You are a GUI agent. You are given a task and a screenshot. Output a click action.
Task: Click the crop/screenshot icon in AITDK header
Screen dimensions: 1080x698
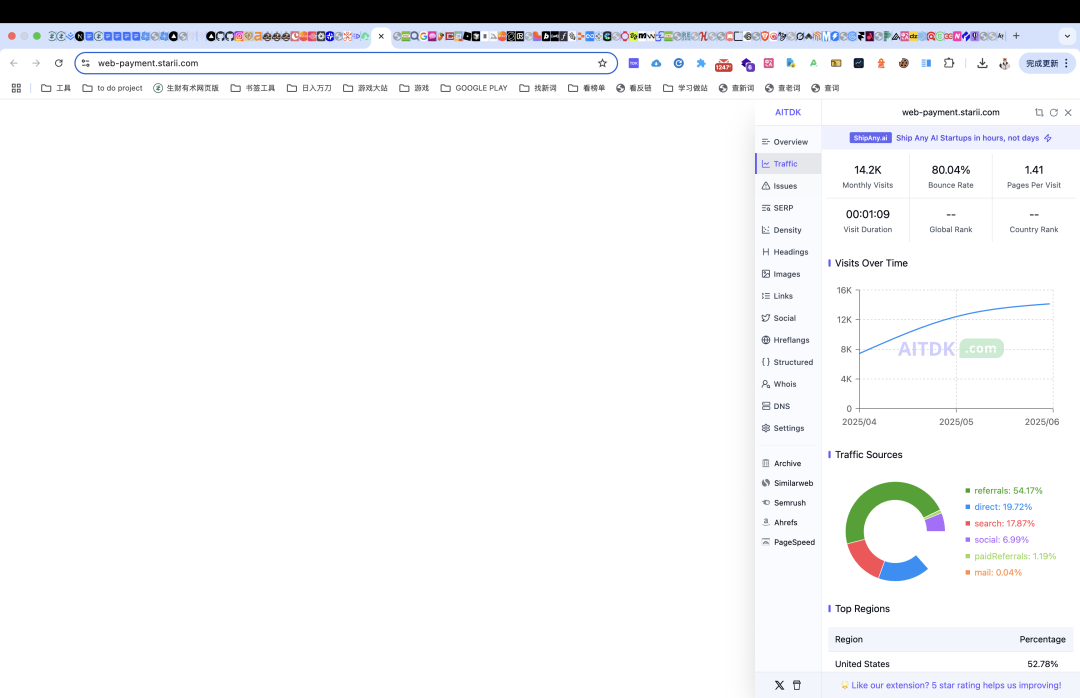coord(1039,112)
